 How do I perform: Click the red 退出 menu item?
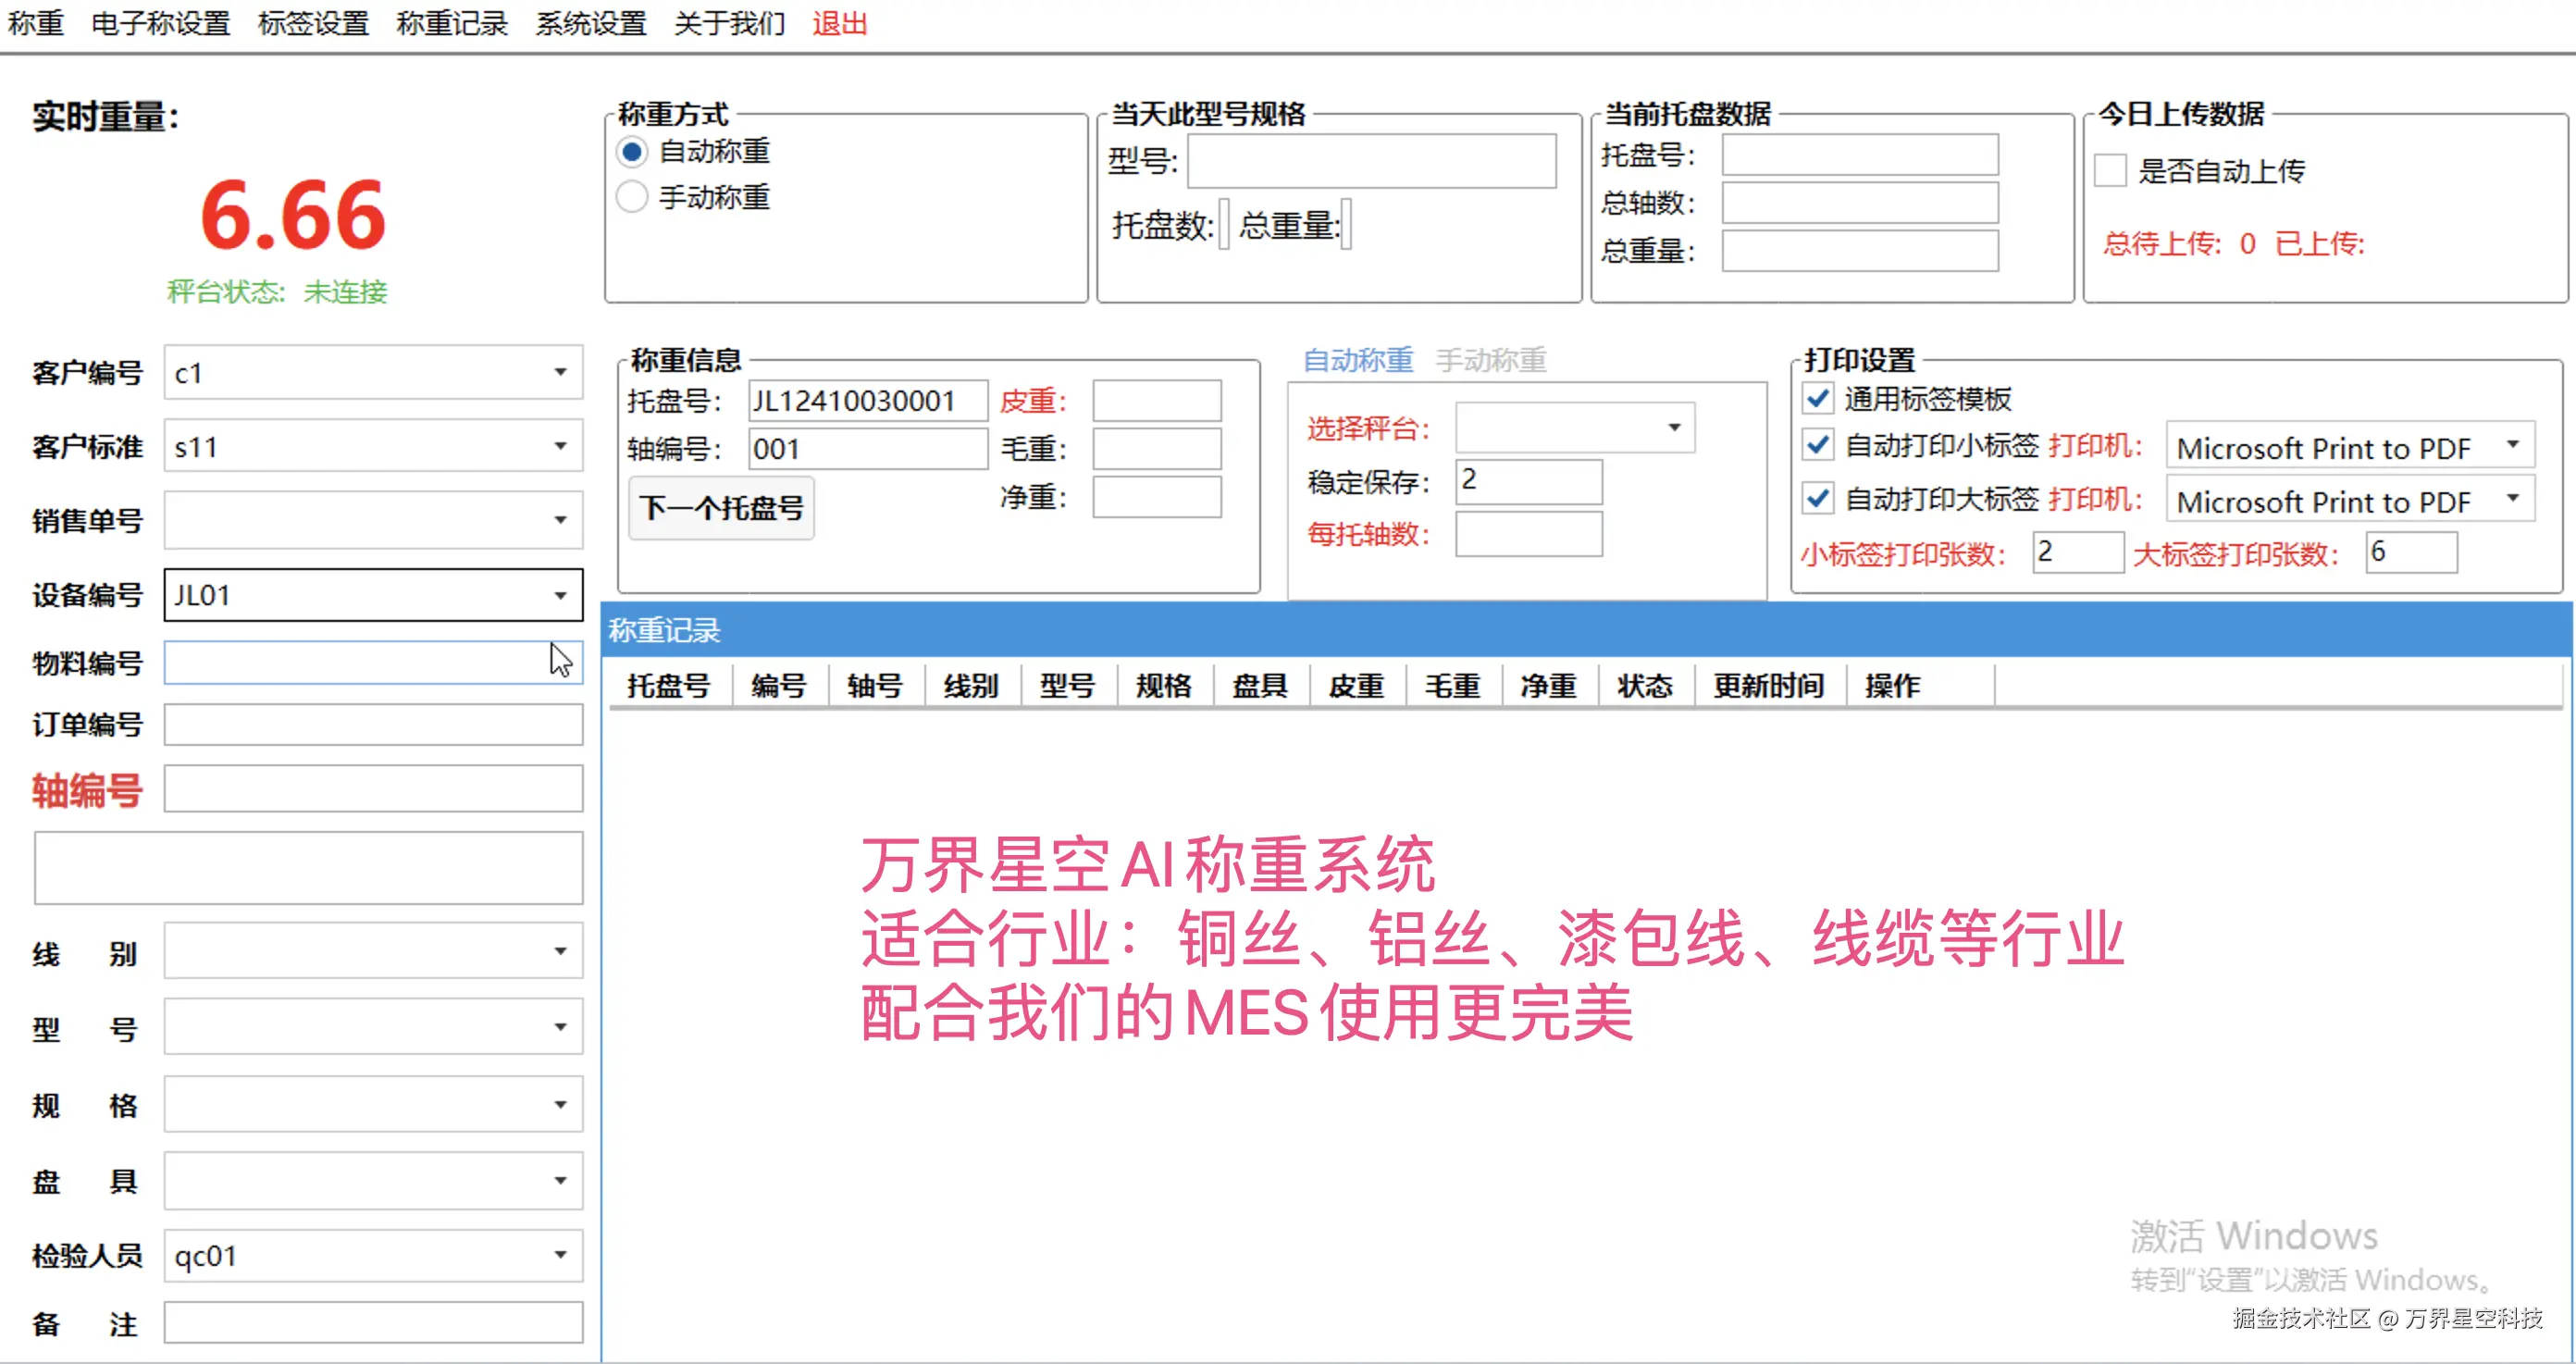coord(838,23)
